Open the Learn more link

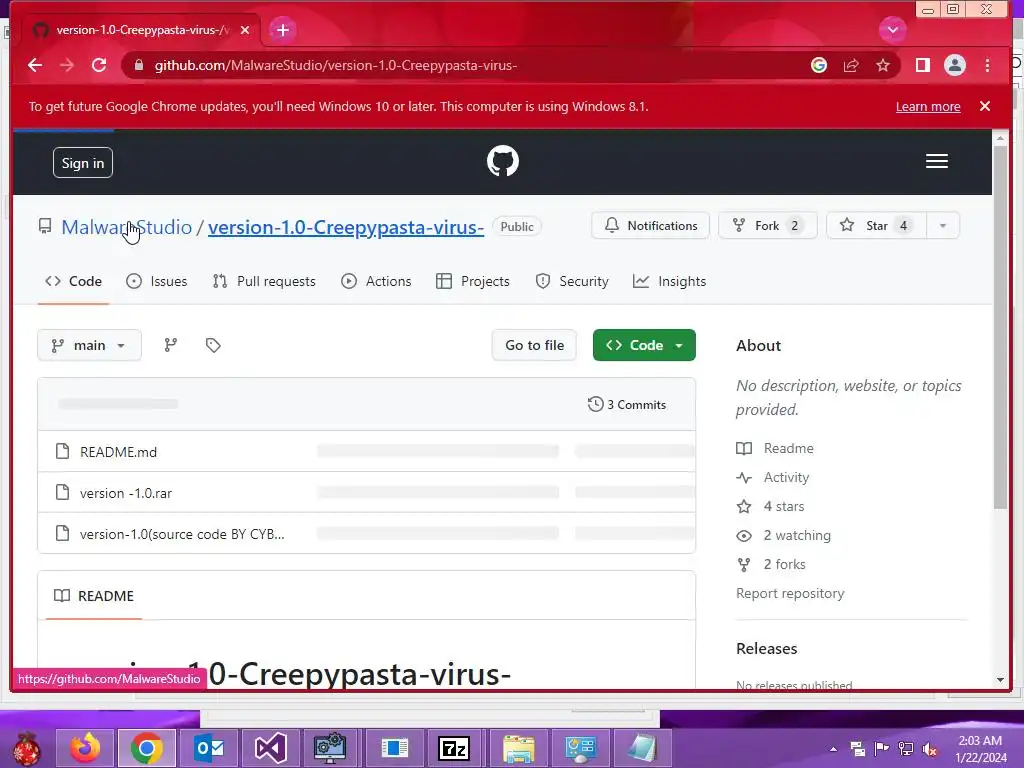coord(928,106)
